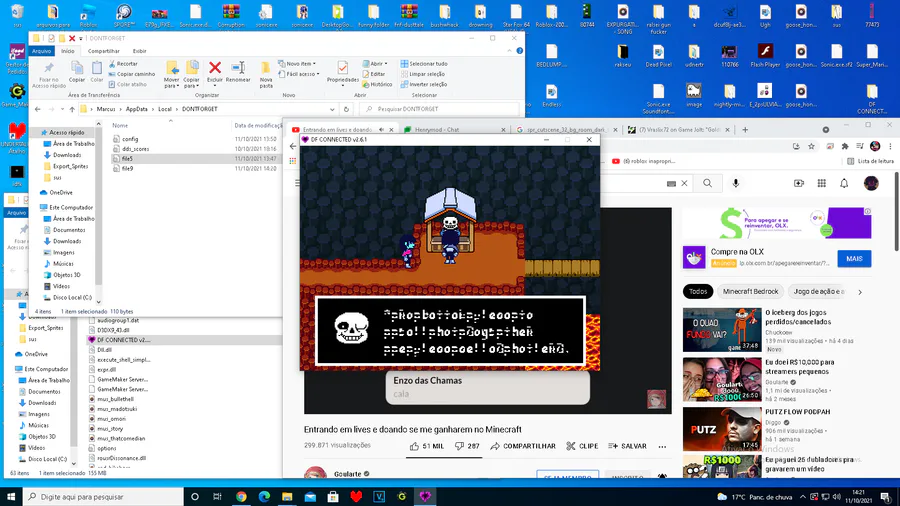The image size is (900, 506).
Task: Click COMPARTILHAR under the video
Action: [523, 446]
